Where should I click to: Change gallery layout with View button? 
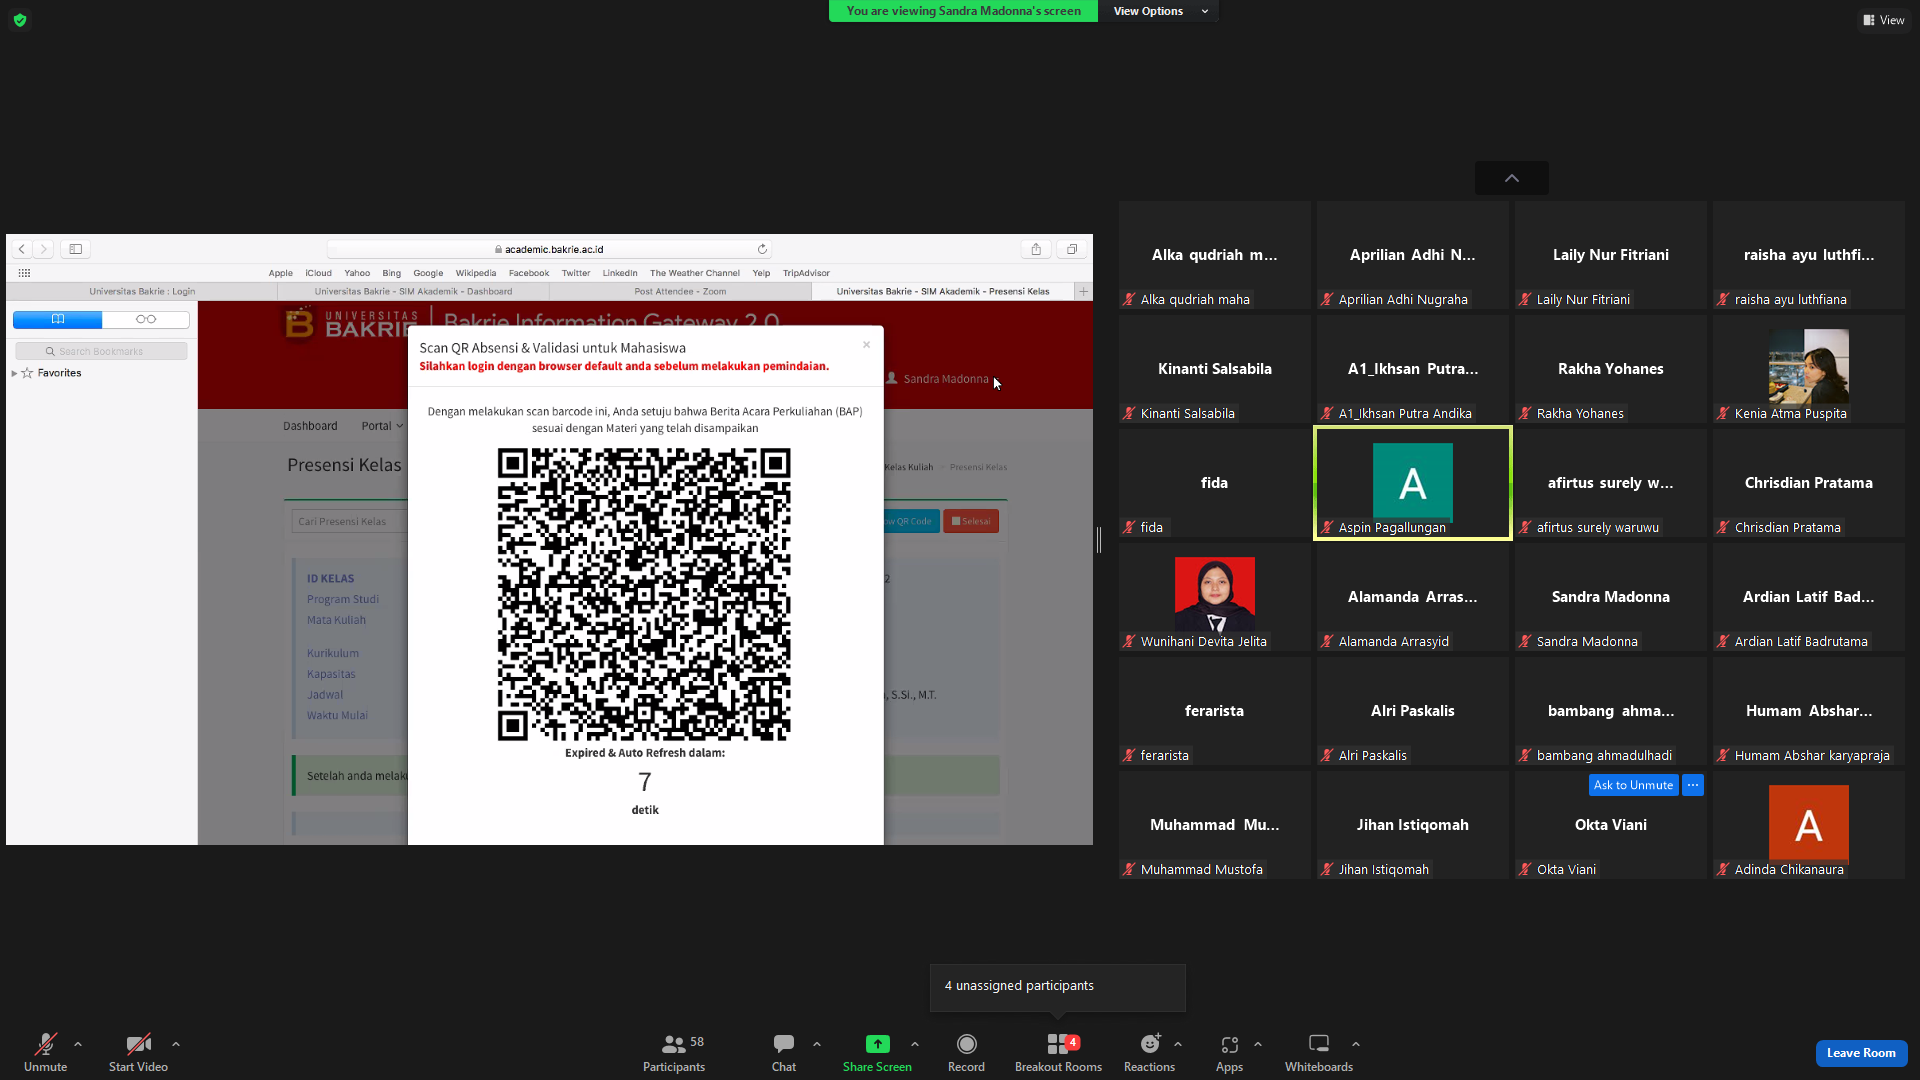pos(1883,20)
